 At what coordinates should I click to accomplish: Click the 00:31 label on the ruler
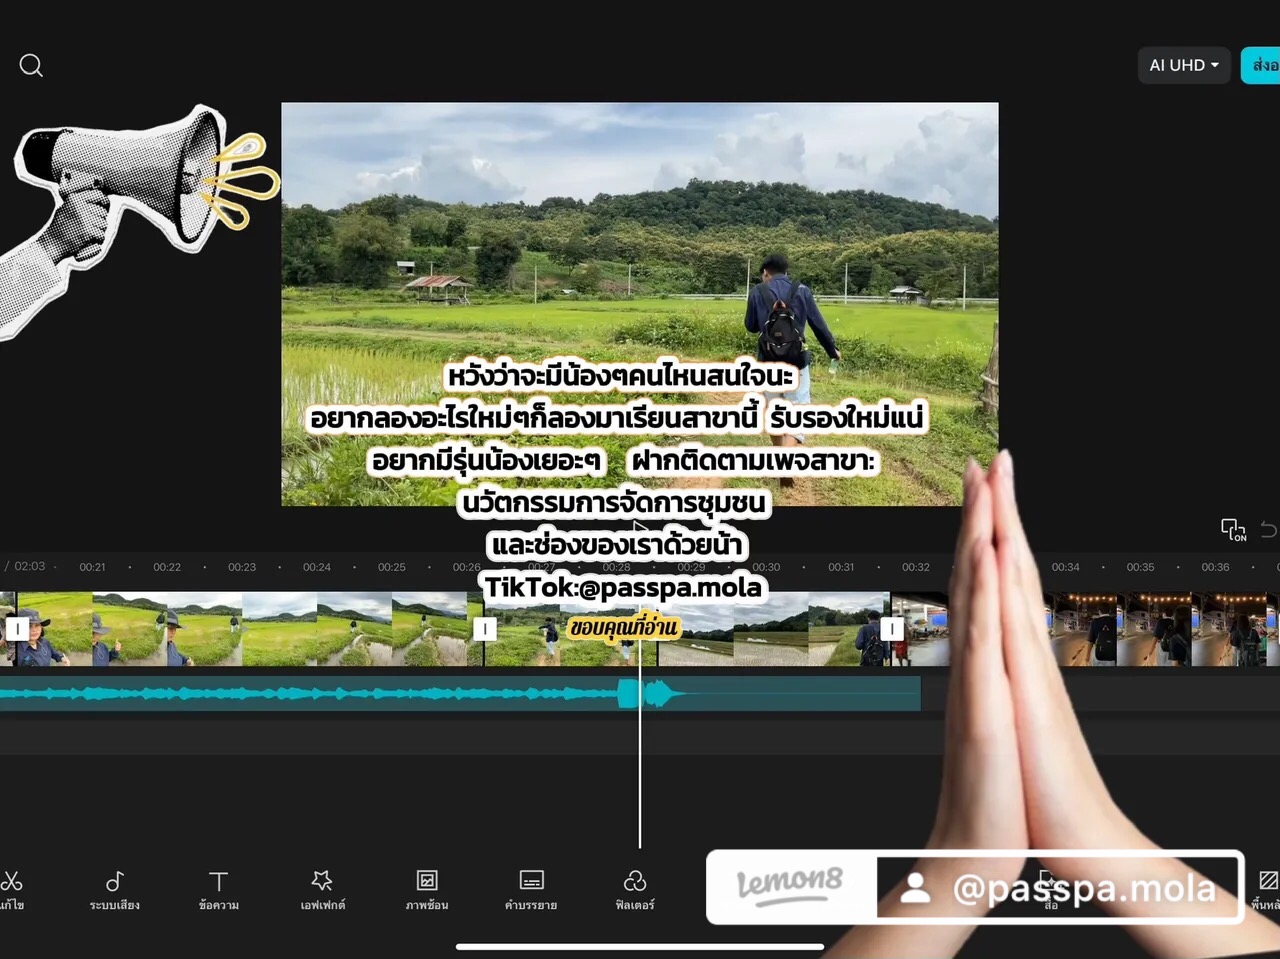coord(841,567)
